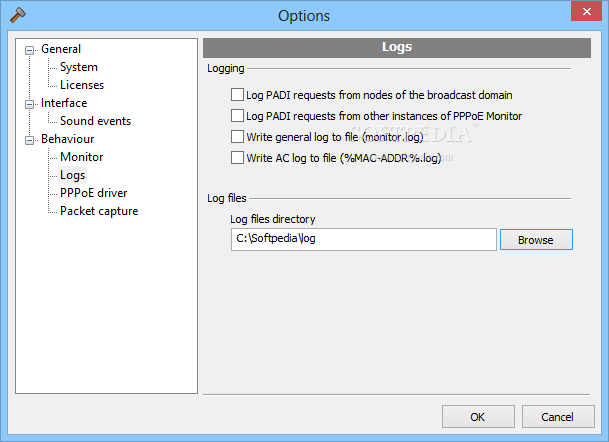The width and height of the screenshot is (609, 442).
Task: Confirm with the OK button
Action: tap(478, 417)
